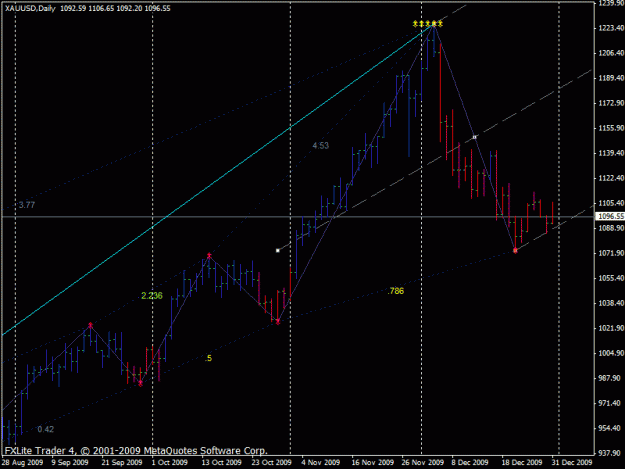Click the yellow star markers at the peak
Screen dimensions: 625x469
click(x=428, y=24)
